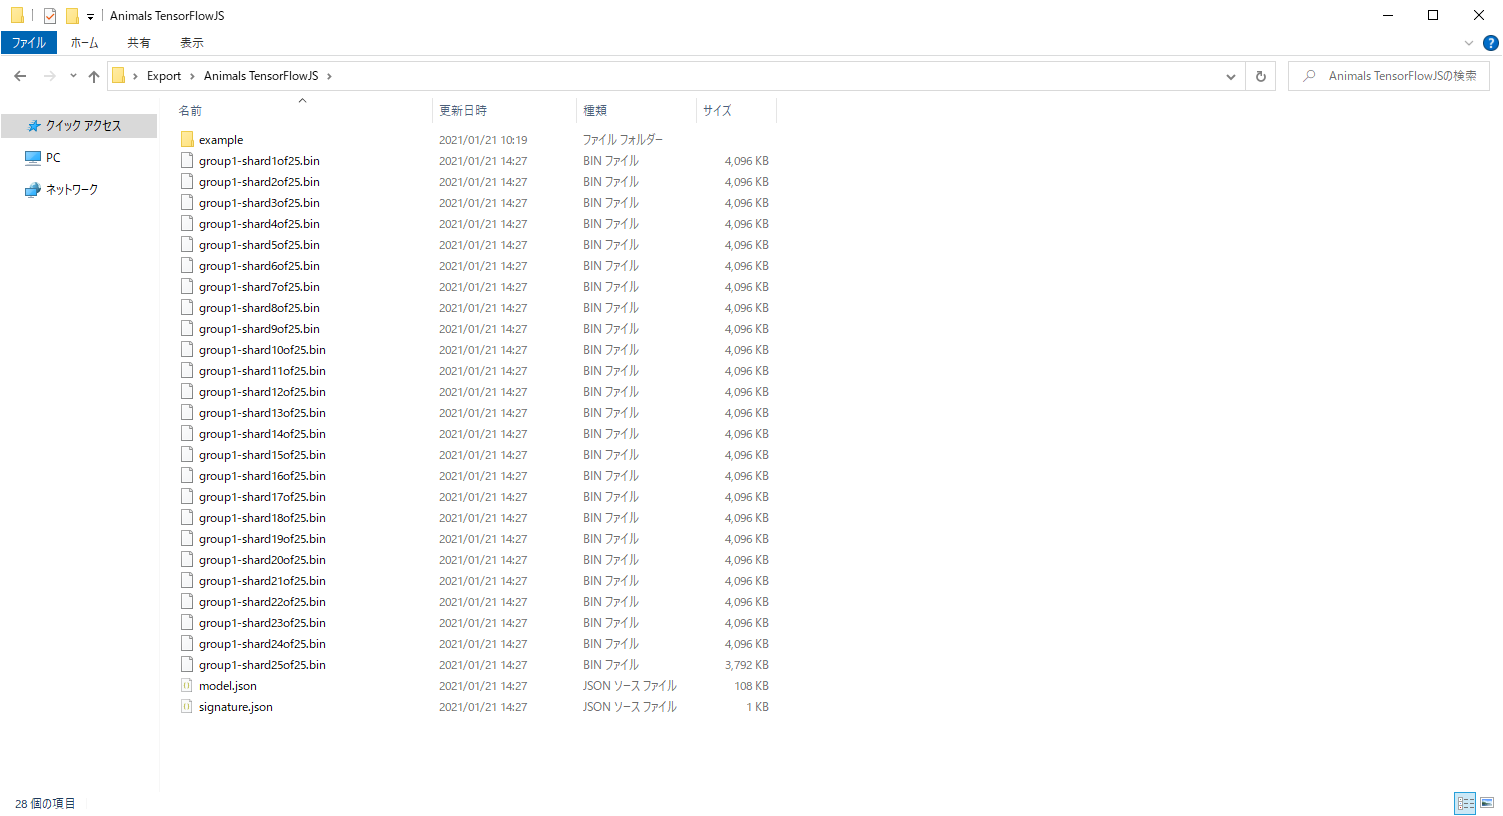This screenshot has width=1503, height=816.
Task: Select the signature.json file icon
Action: (x=187, y=707)
